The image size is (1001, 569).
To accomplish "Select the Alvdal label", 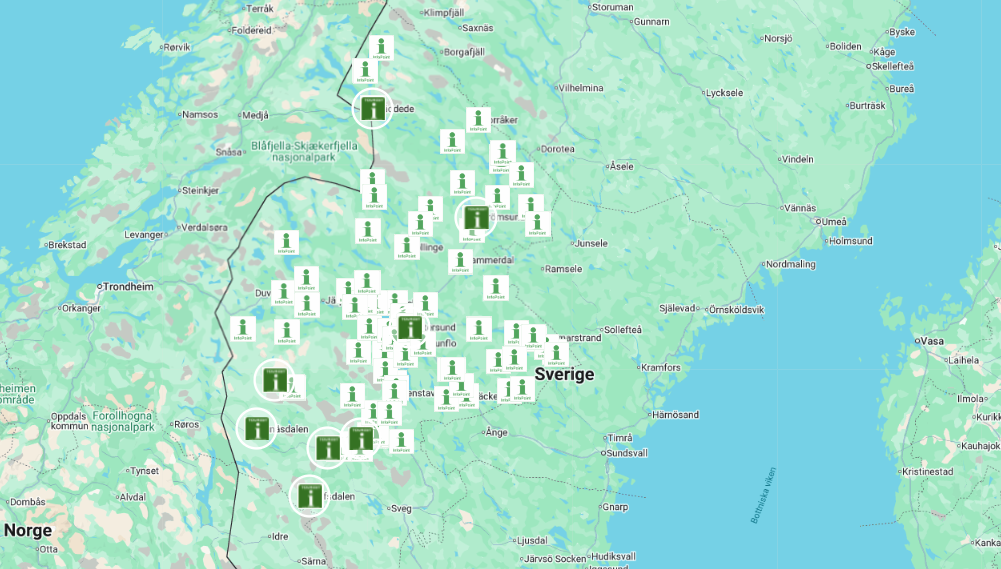I will (x=133, y=497).
